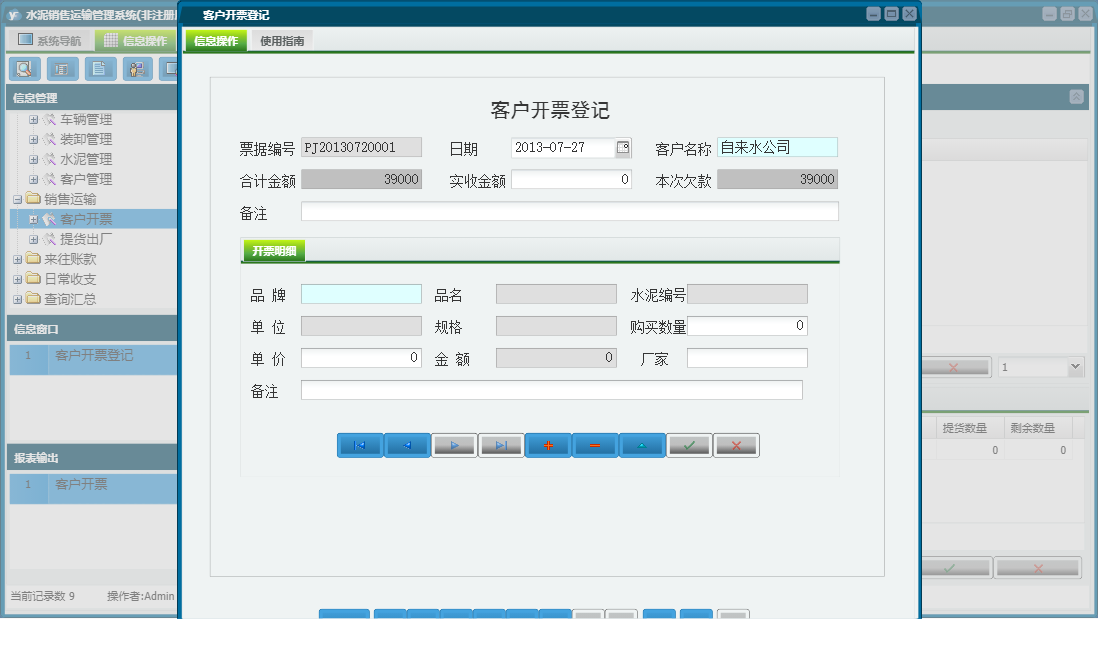1098x655 pixels.
Task: Select 车辆管理 in the tree
Action: click(86, 119)
